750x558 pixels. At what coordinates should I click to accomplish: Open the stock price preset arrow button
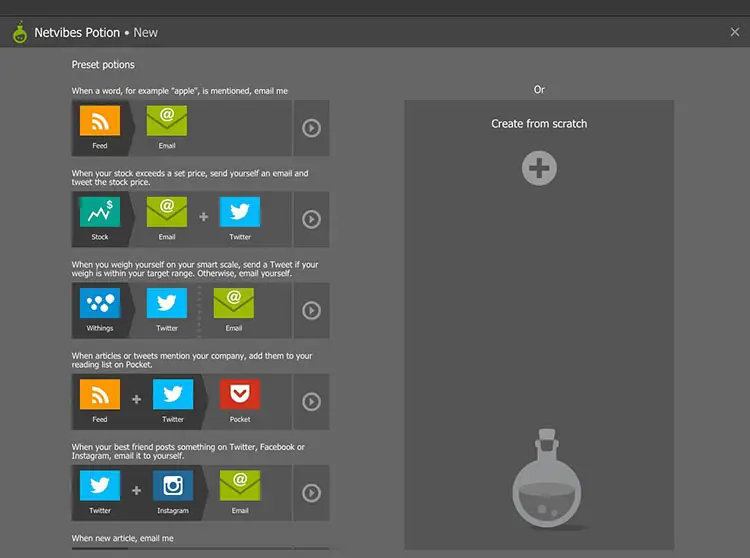click(311, 219)
